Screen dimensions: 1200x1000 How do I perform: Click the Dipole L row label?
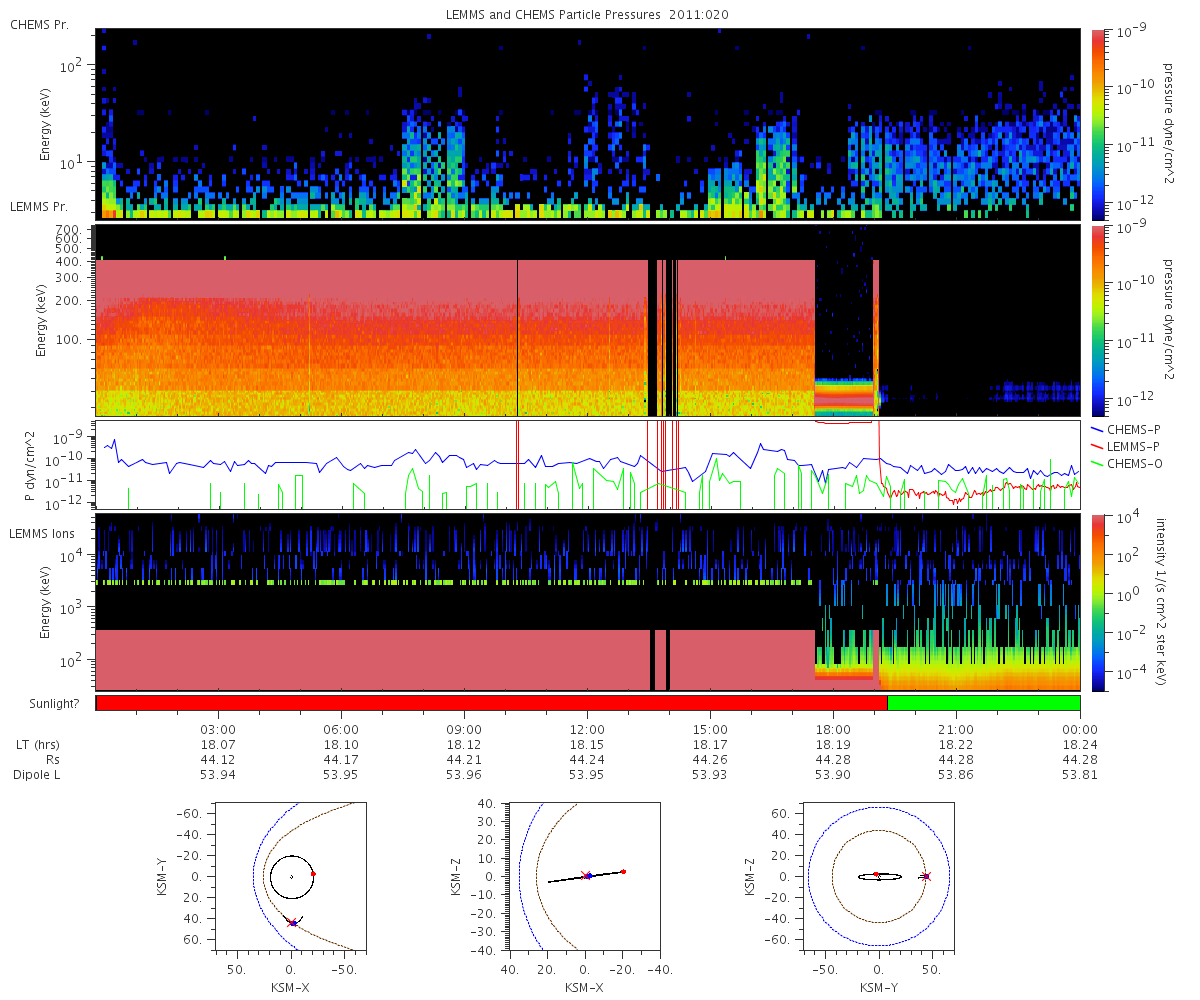tap(41, 775)
